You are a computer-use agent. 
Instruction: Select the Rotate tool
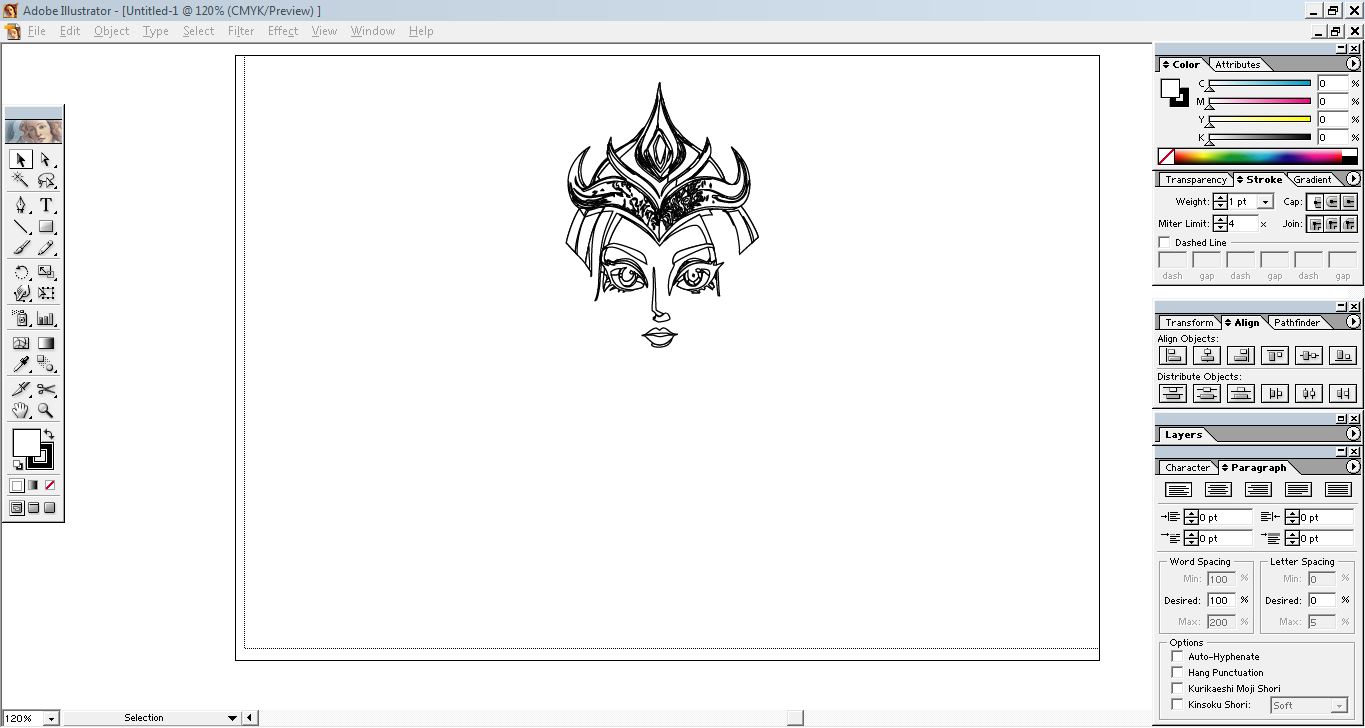20,272
